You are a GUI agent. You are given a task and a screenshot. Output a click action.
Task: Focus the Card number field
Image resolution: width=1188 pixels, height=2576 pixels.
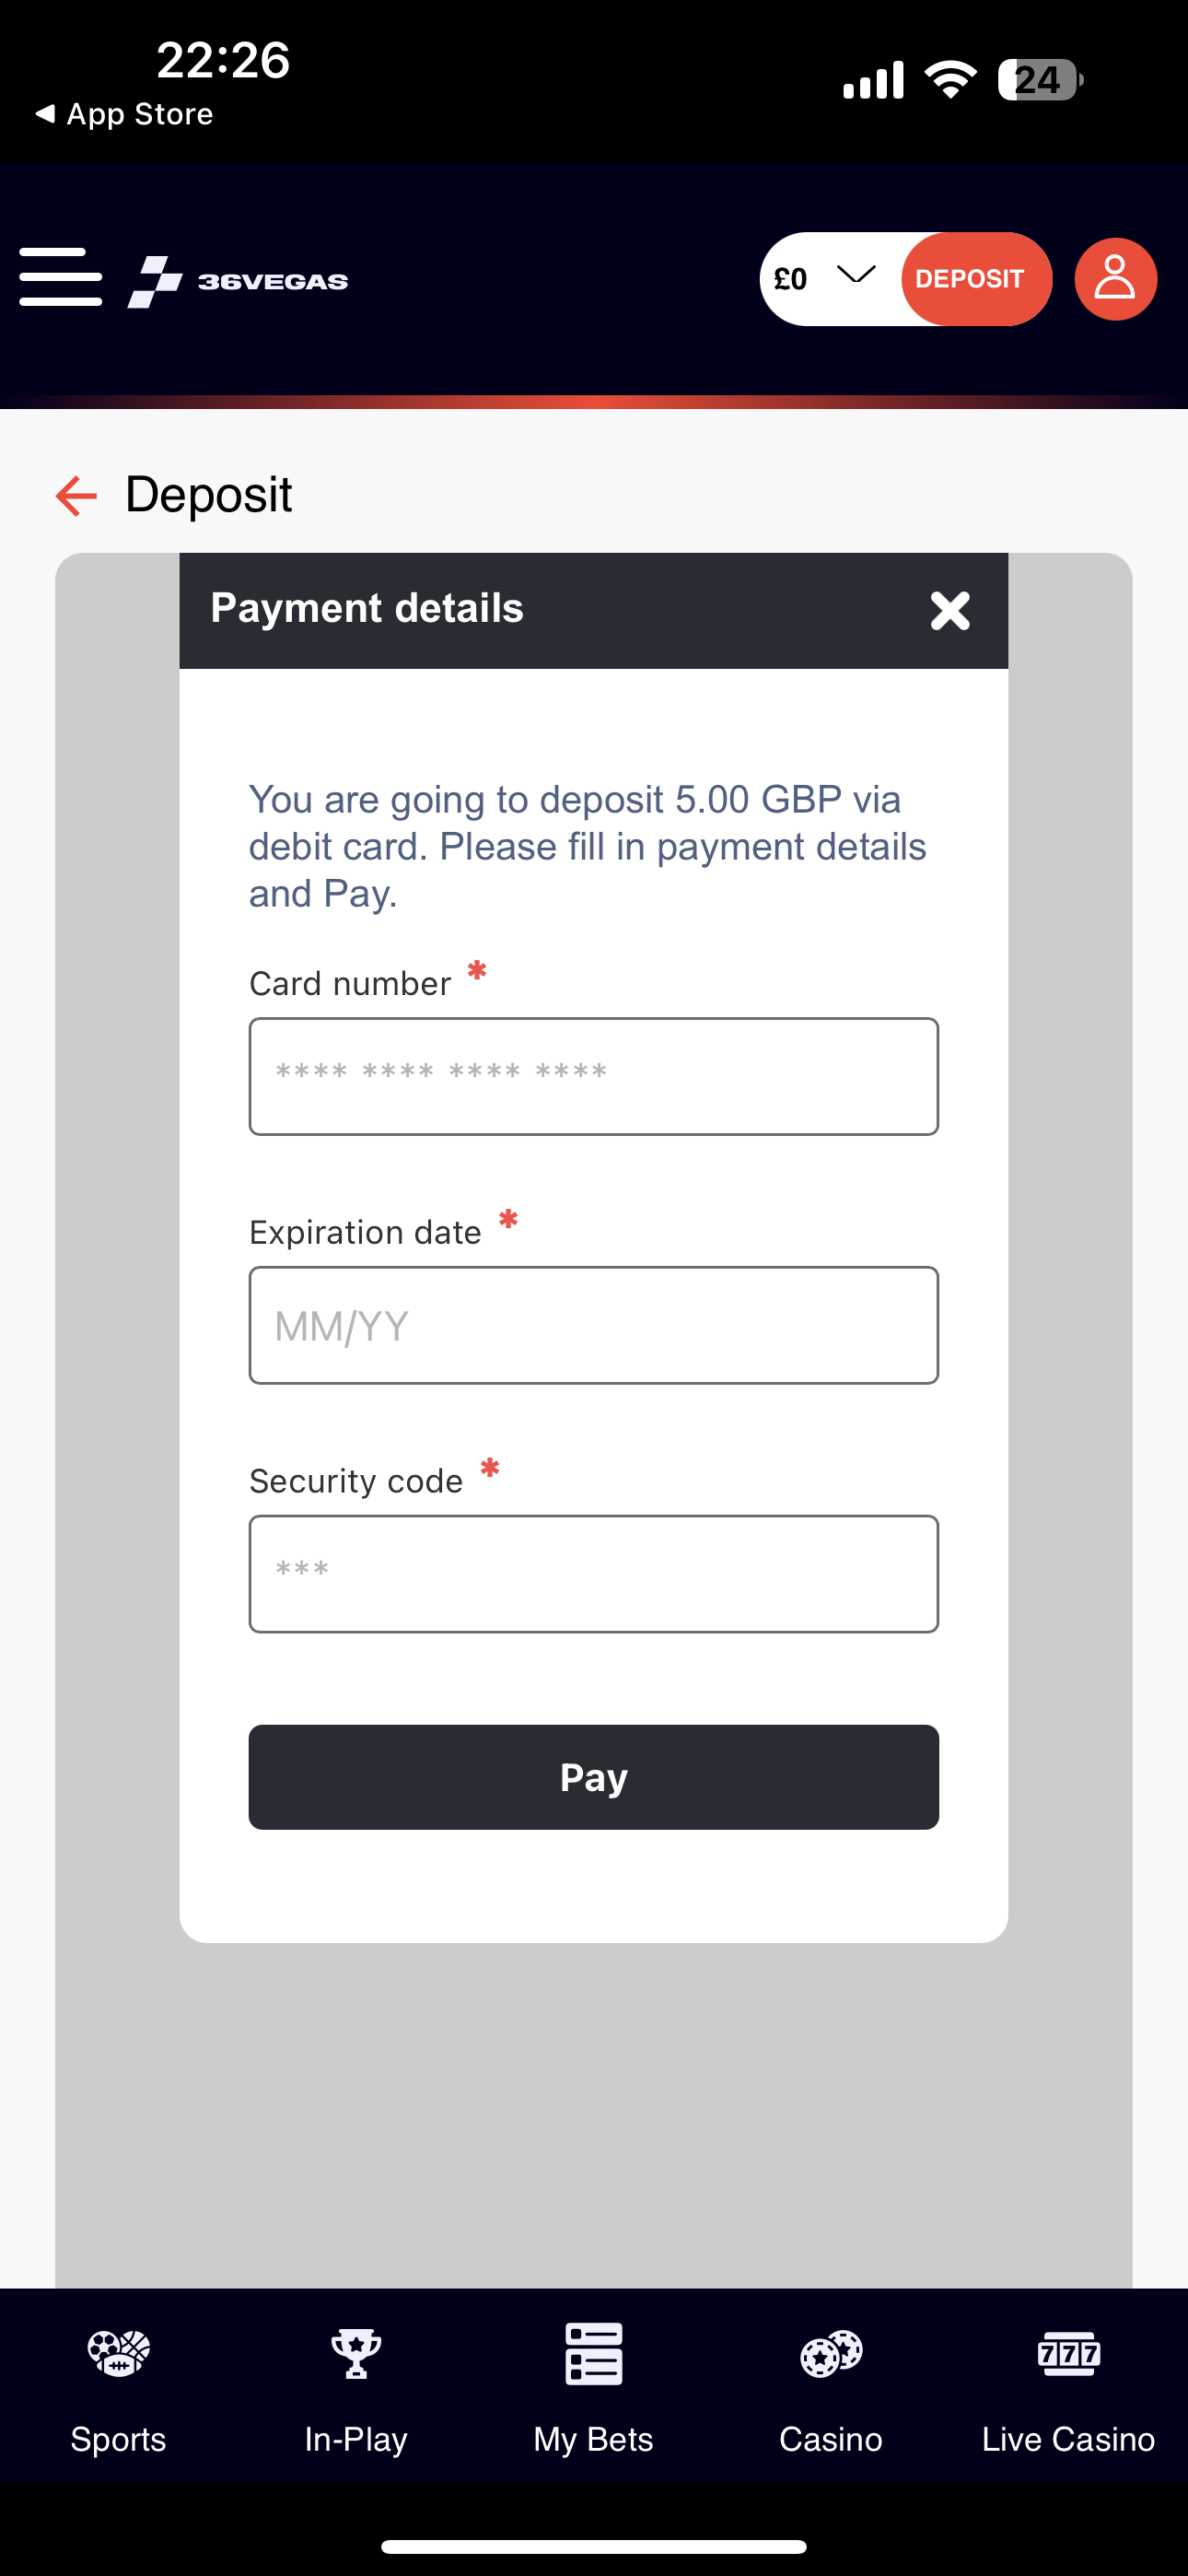coord(593,1076)
